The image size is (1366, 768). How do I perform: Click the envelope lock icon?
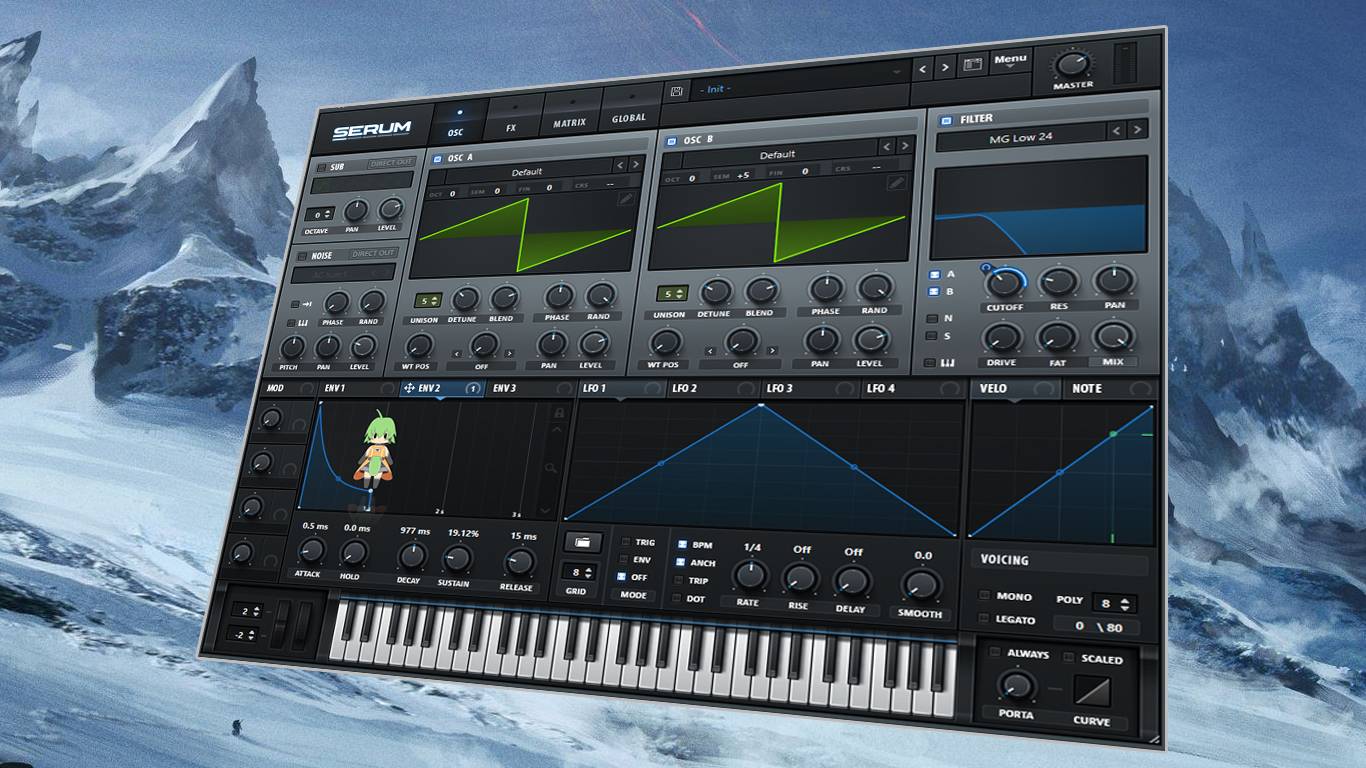[559, 413]
